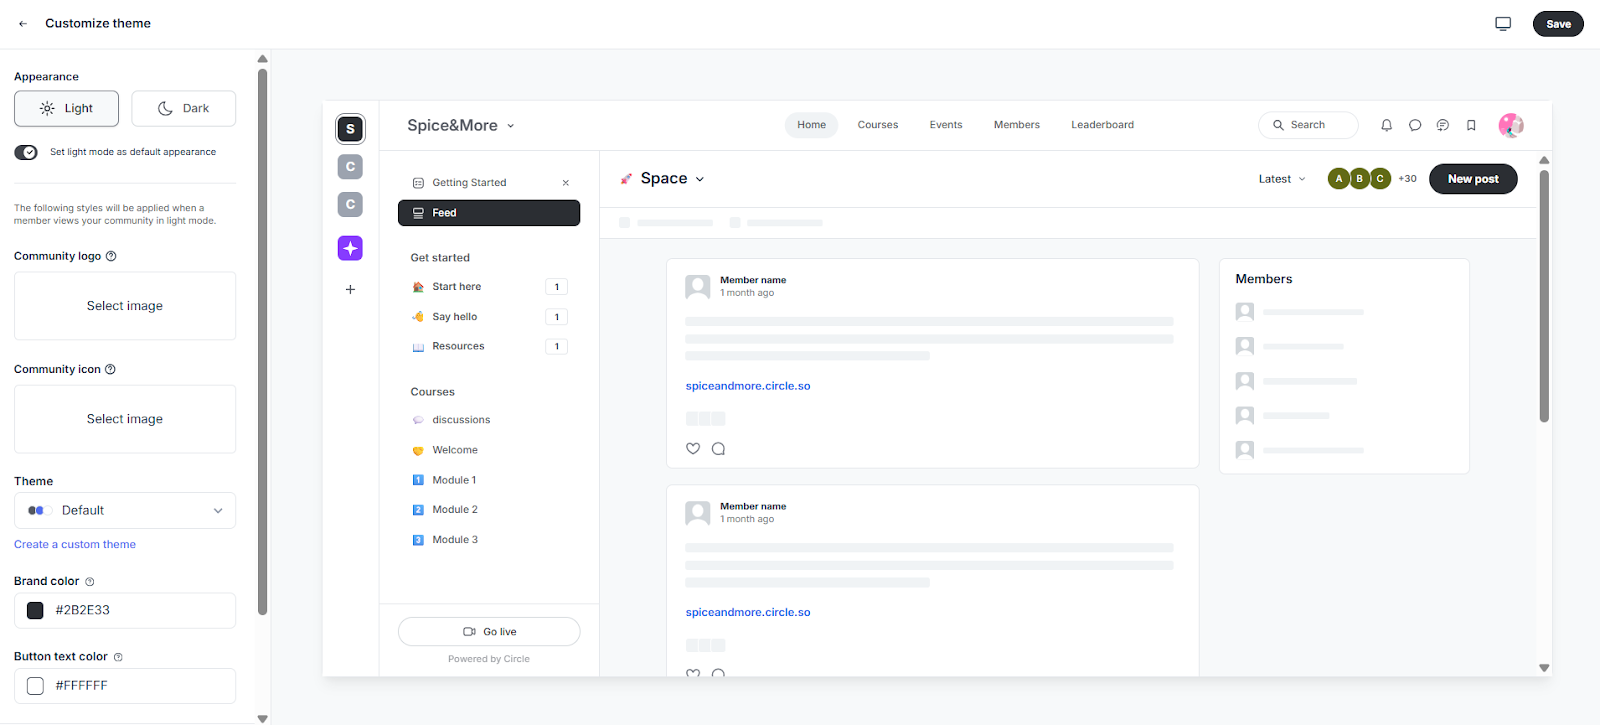Select an image for the Community logo
The height and width of the screenshot is (725, 1600).
125,306
